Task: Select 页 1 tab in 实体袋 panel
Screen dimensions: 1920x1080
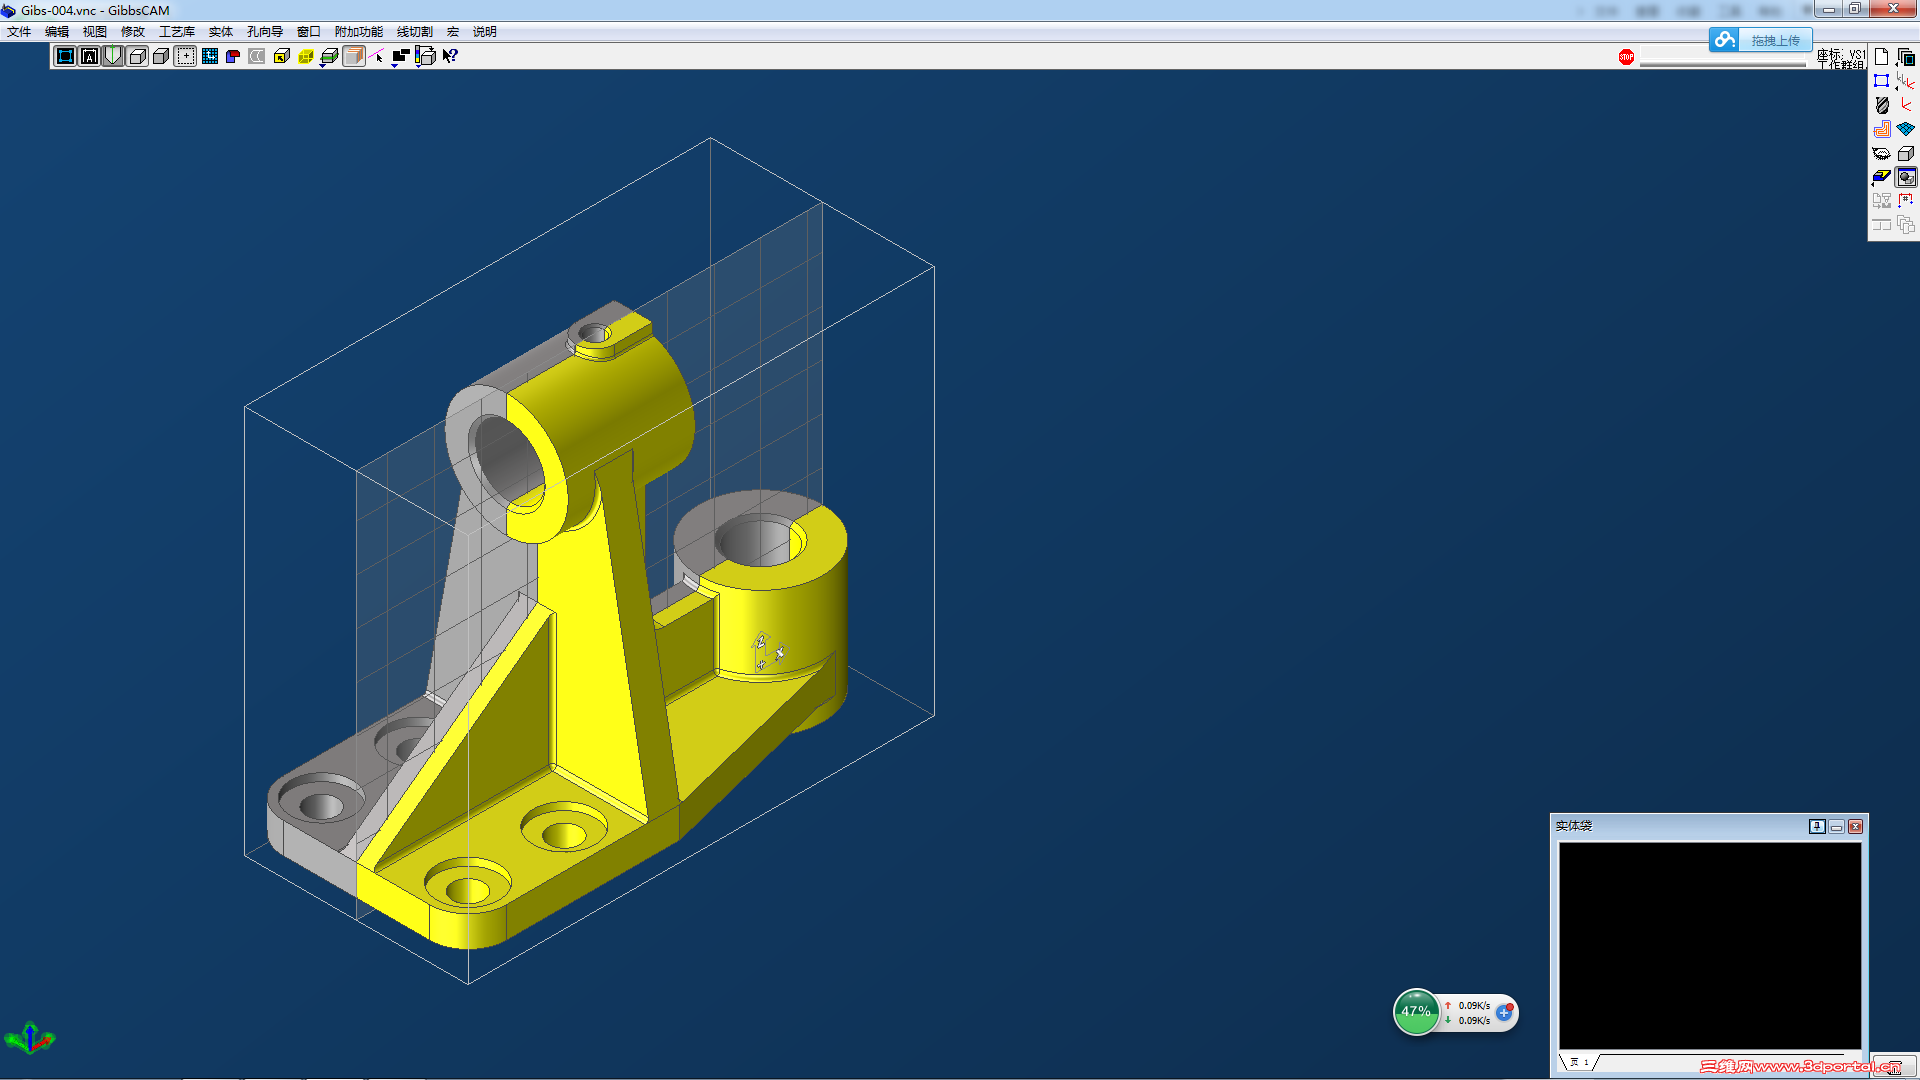Action: tap(1579, 1062)
